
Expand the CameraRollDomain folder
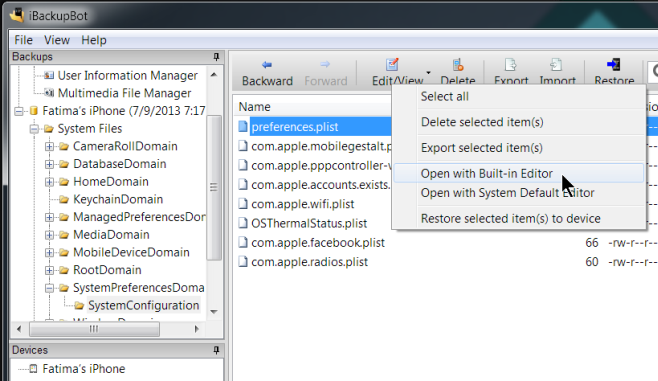click(50, 146)
